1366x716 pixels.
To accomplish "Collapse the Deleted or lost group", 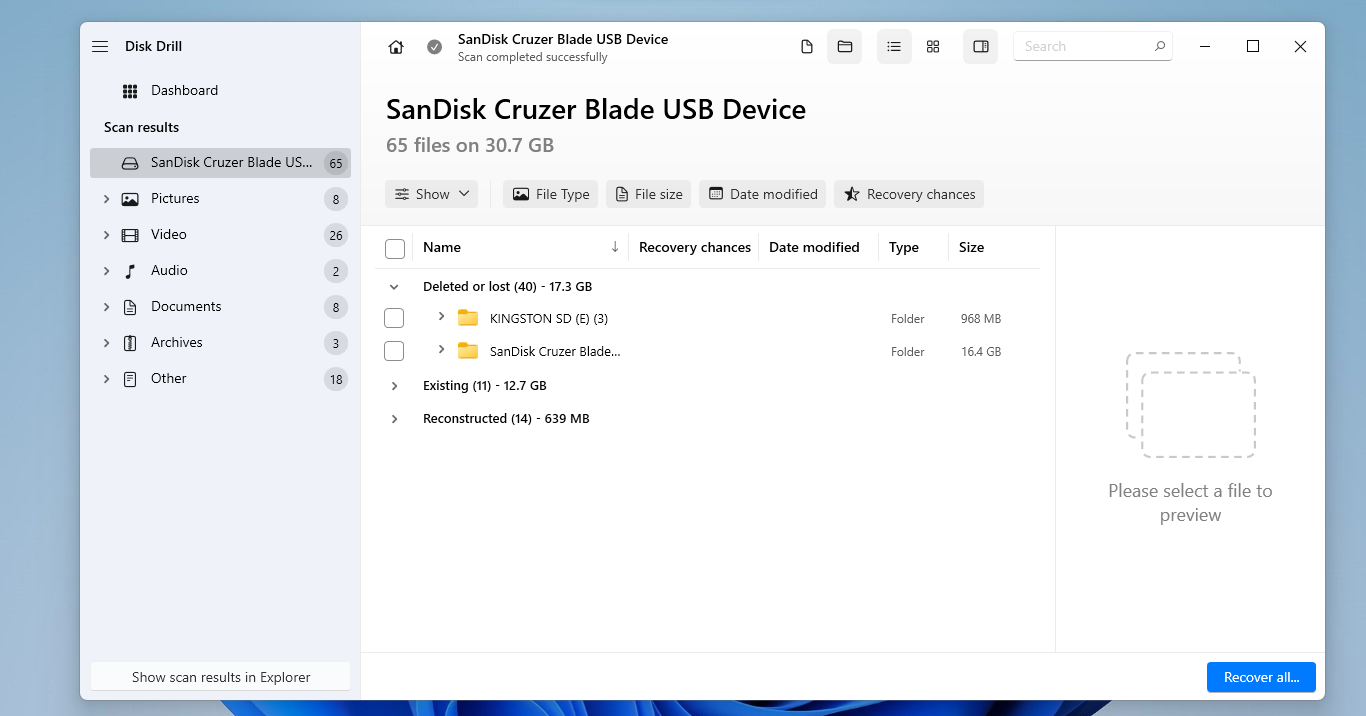I will click(394, 287).
